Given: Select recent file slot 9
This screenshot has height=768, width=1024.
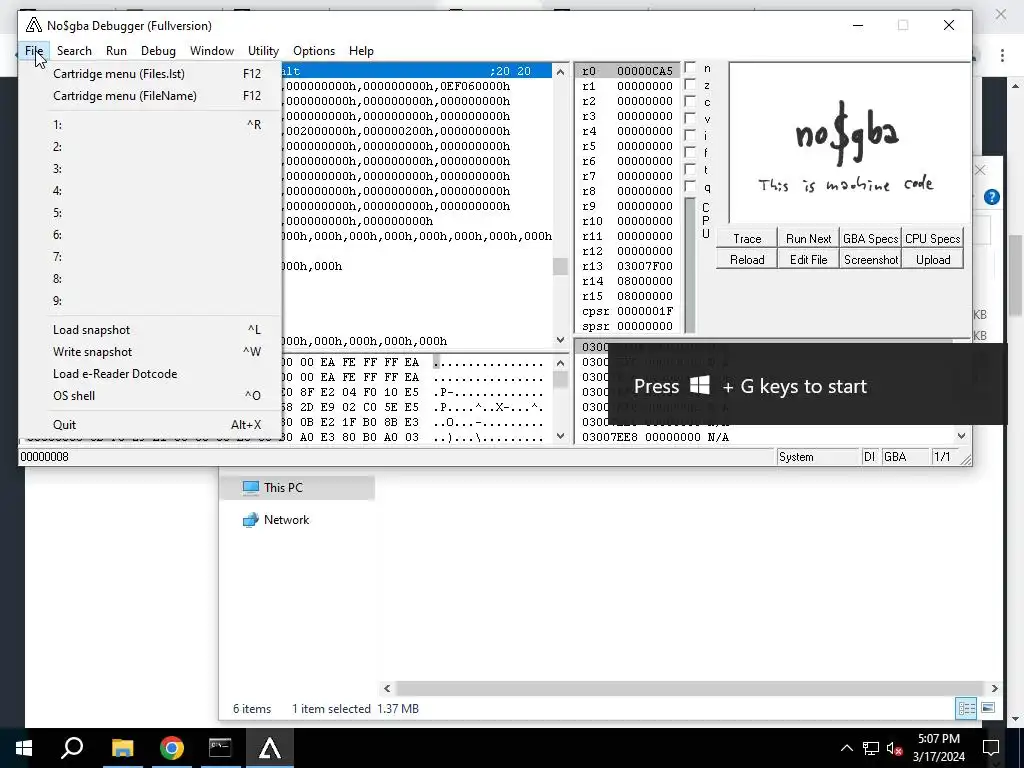Looking at the screenshot, I should click(151, 301).
